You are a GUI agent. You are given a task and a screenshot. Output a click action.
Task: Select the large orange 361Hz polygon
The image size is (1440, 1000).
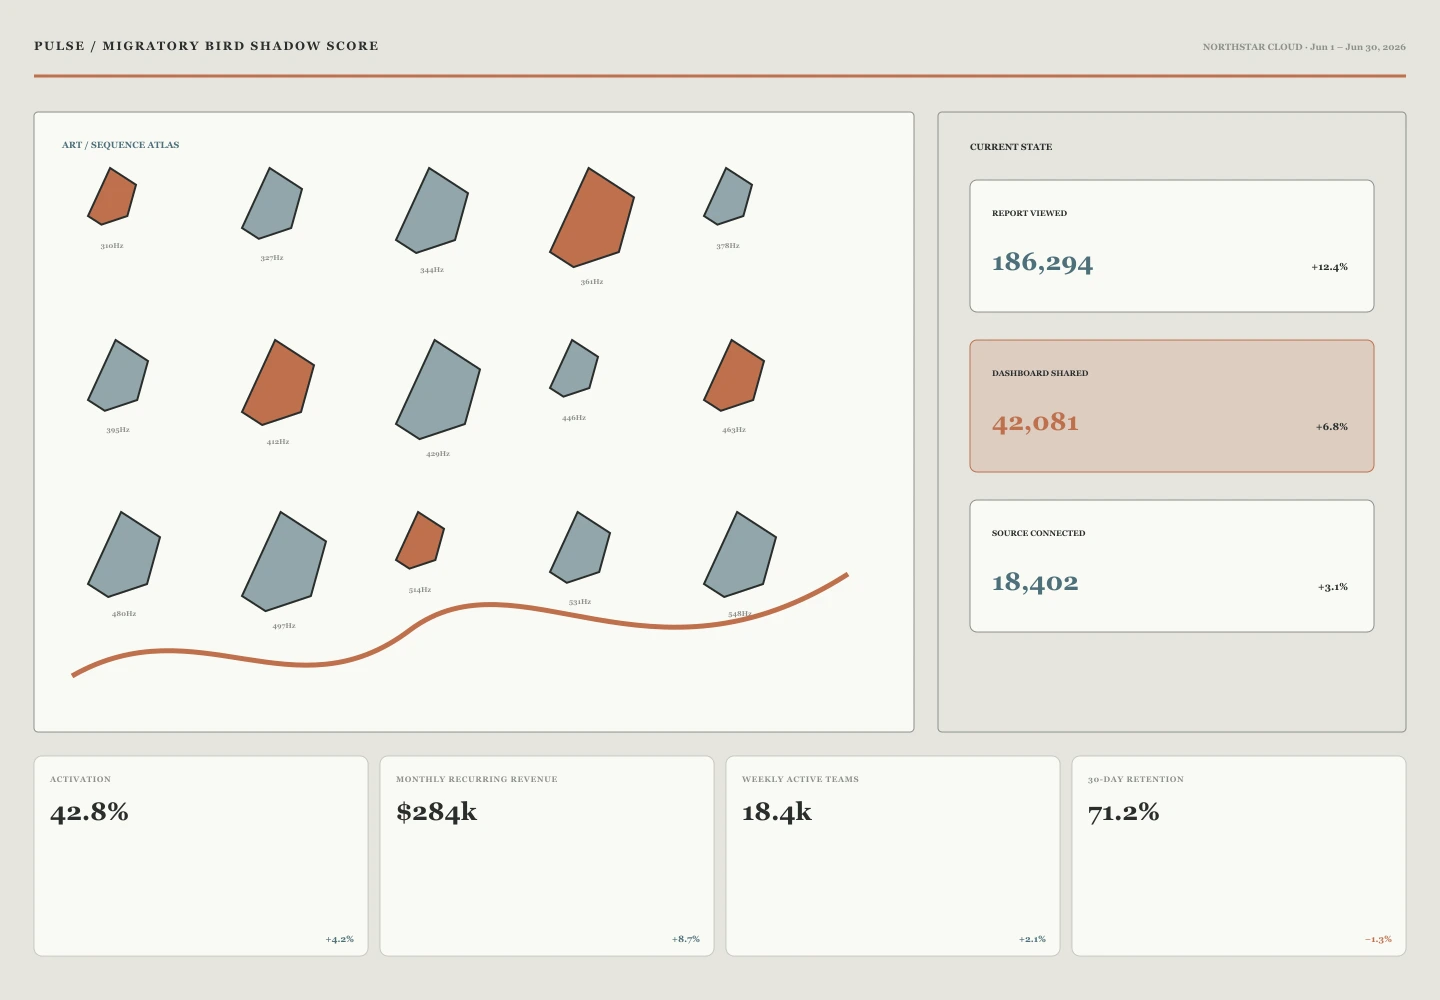pyautogui.click(x=592, y=217)
